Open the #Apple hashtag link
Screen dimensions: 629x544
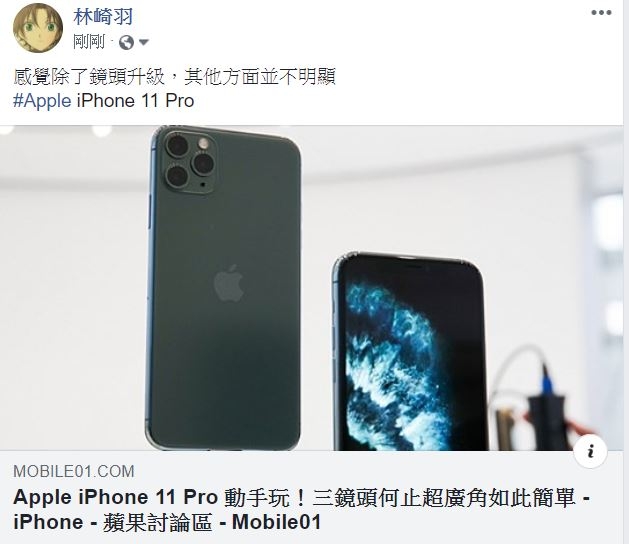pos(42,100)
